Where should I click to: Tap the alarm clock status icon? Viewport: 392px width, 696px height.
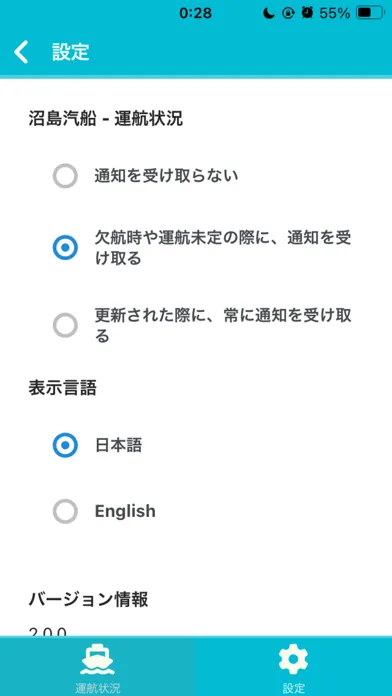307,13
